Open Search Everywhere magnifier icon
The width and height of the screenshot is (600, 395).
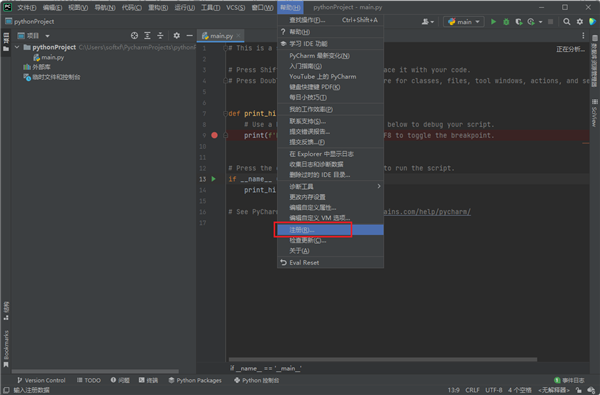[x=566, y=22]
